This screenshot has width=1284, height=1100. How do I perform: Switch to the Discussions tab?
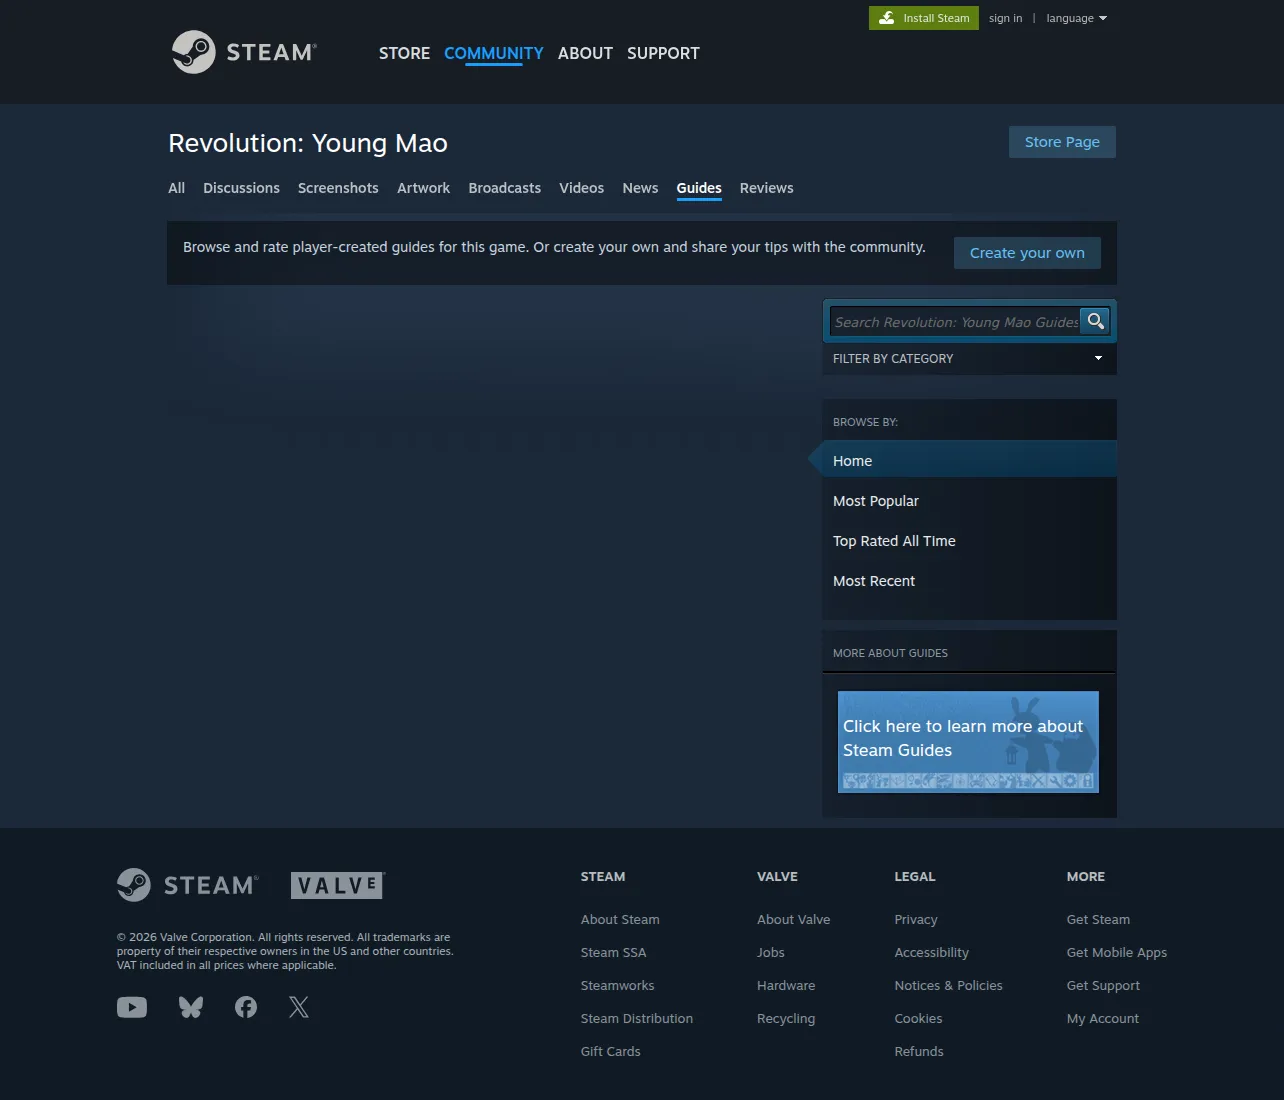click(241, 188)
